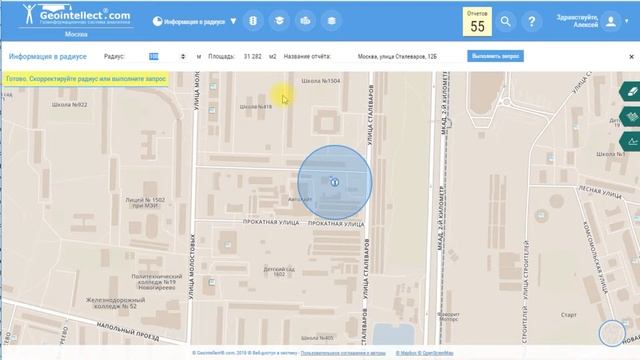Click the pie-chart icon beside Информация в радиусе
640x360 pixels.
tap(158, 21)
